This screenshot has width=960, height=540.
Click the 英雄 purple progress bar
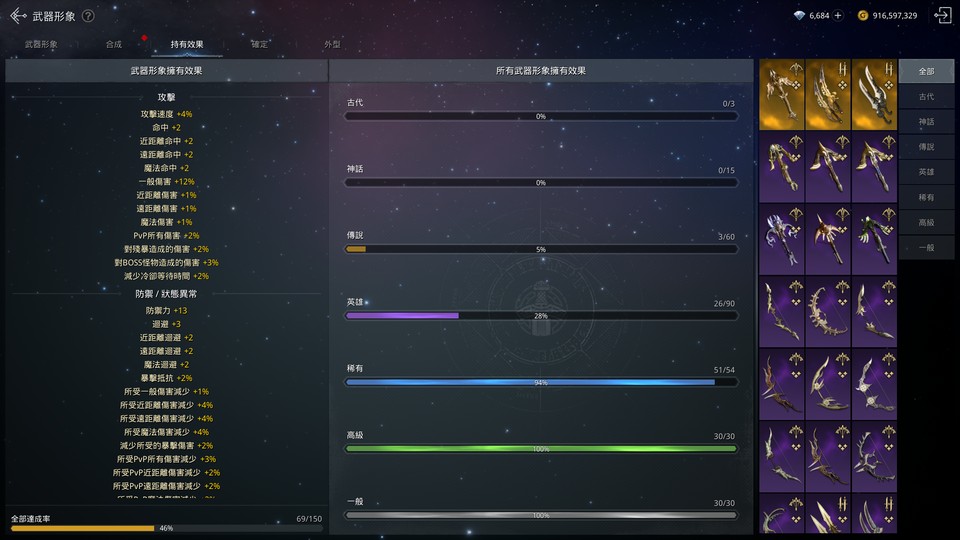pyautogui.click(x=541, y=316)
